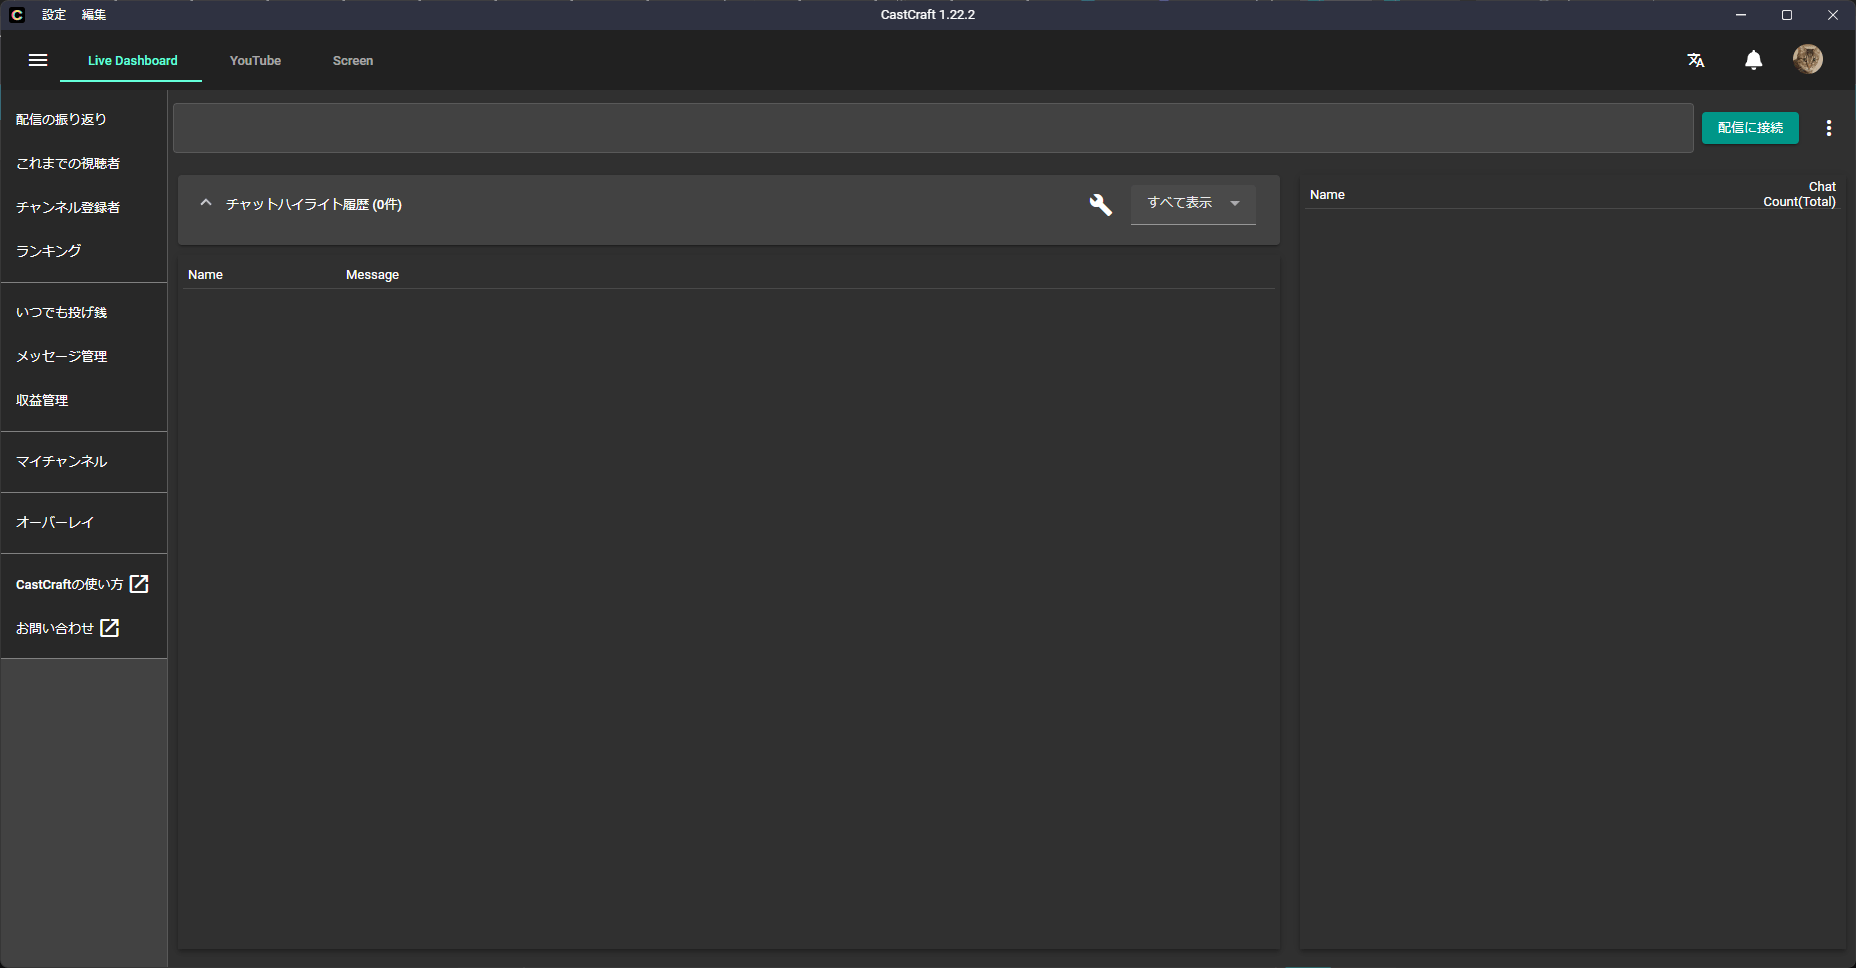Collapse the チャットハイライト履歴 panel
1856x968 pixels.
click(206, 204)
